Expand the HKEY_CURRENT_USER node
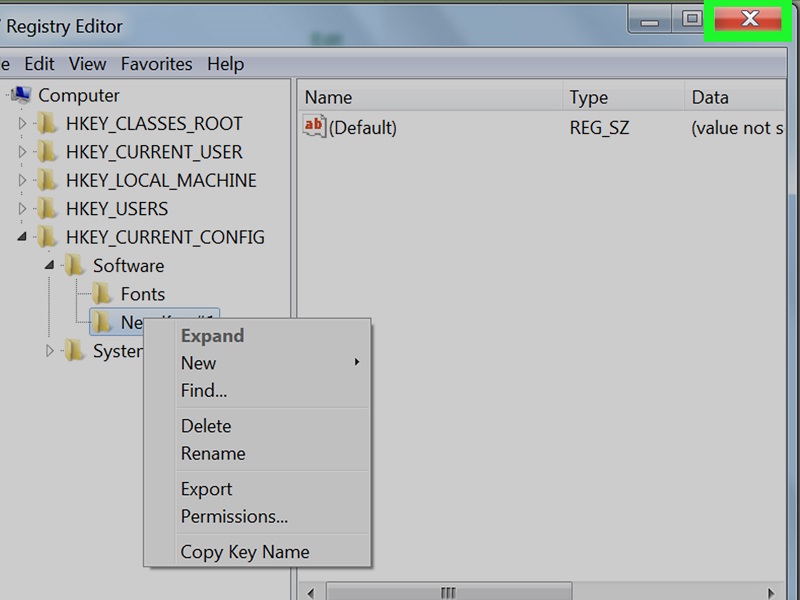The height and width of the screenshot is (600, 800). tap(22, 152)
